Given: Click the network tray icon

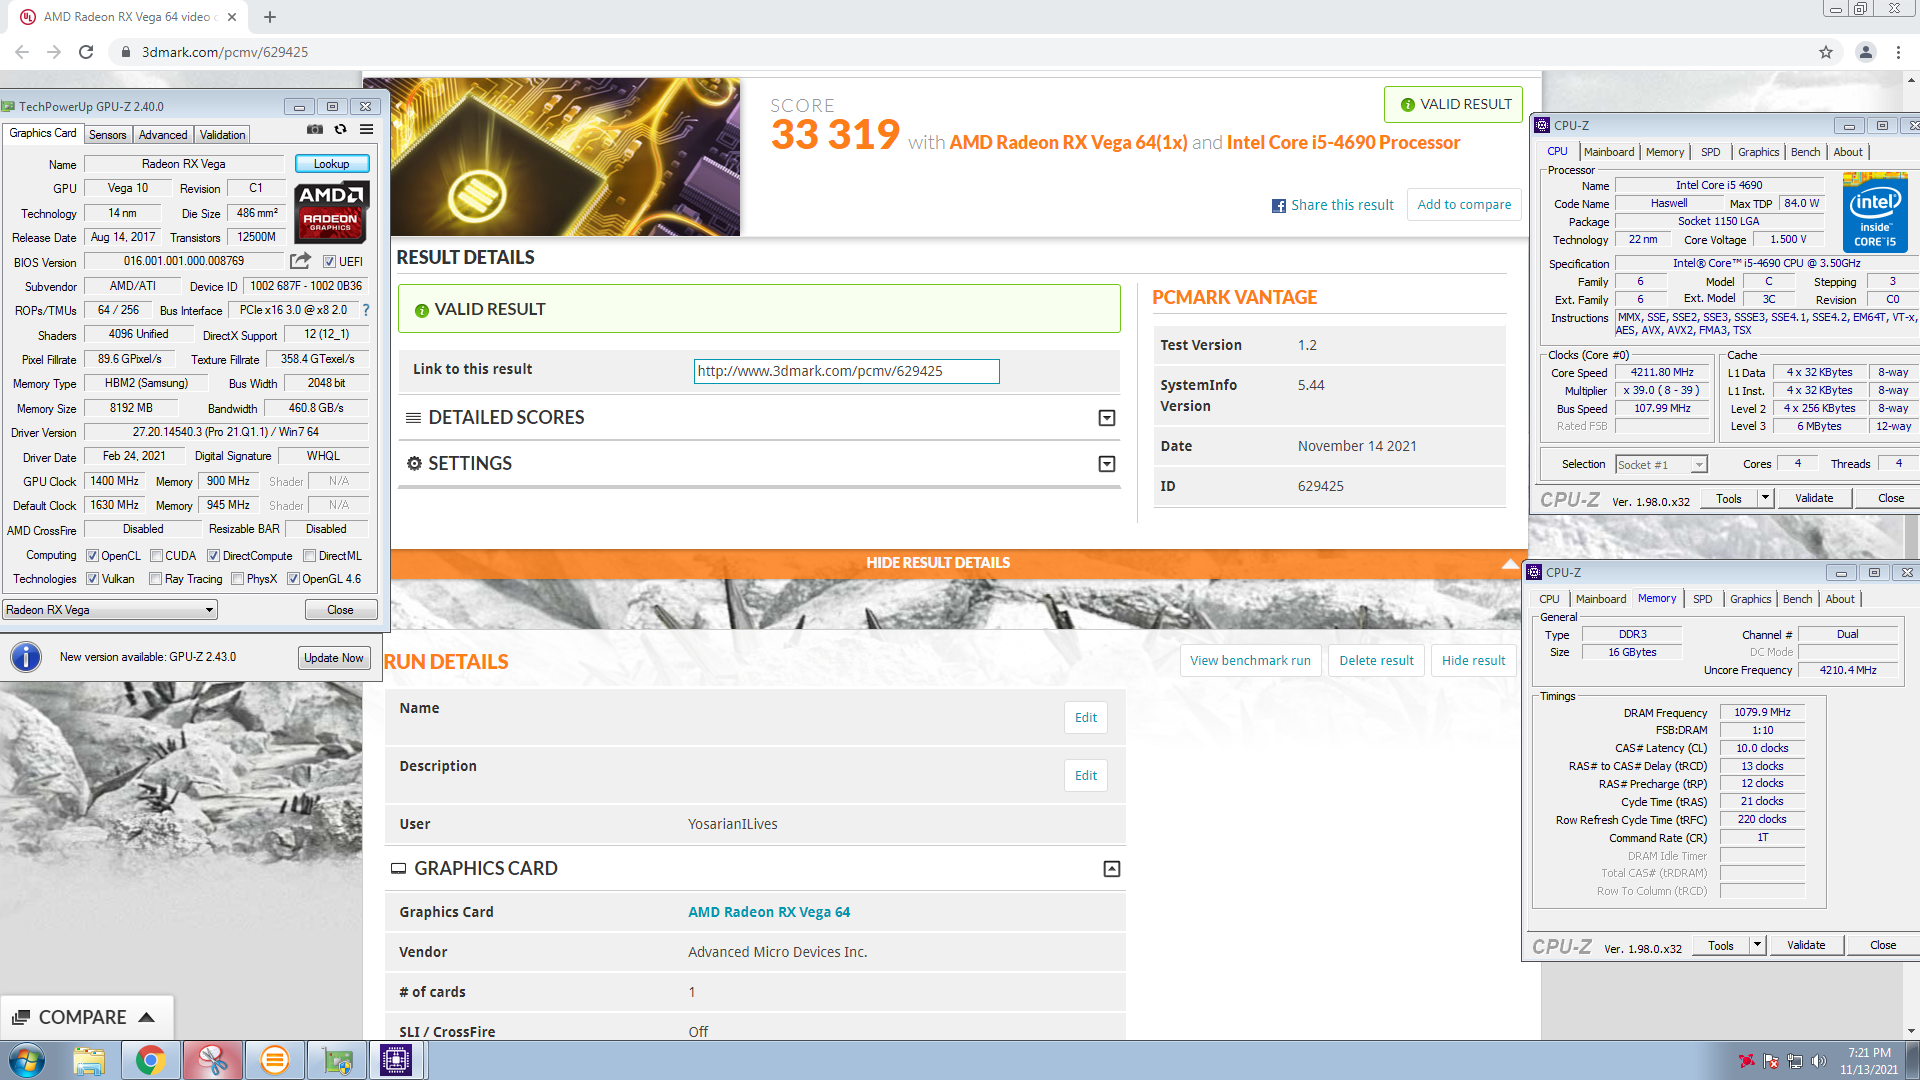Looking at the screenshot, I should (1795, 1061).
